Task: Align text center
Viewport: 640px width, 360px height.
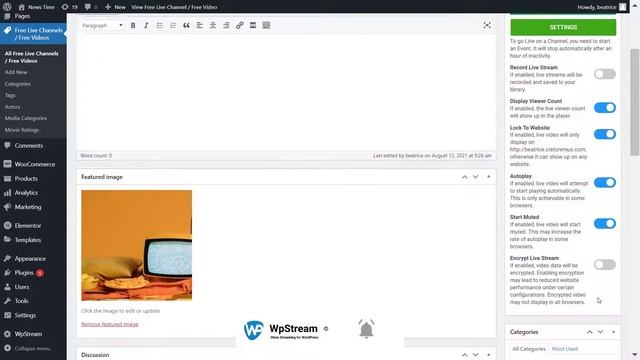Action: [x=213, y=25]
